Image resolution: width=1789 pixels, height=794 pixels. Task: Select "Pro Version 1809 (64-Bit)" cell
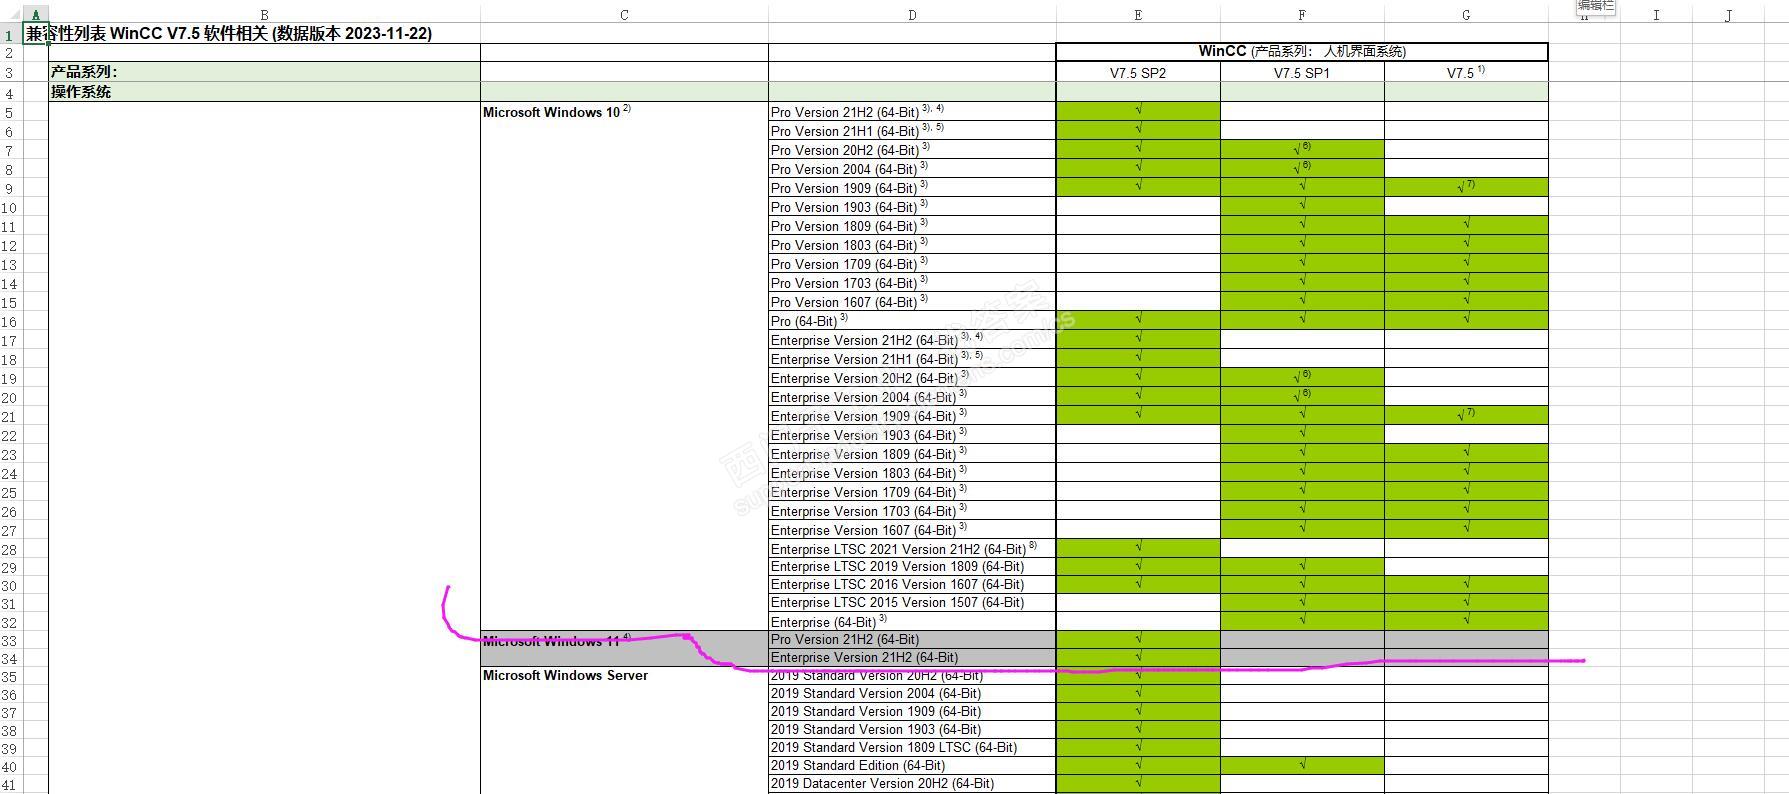912,226
